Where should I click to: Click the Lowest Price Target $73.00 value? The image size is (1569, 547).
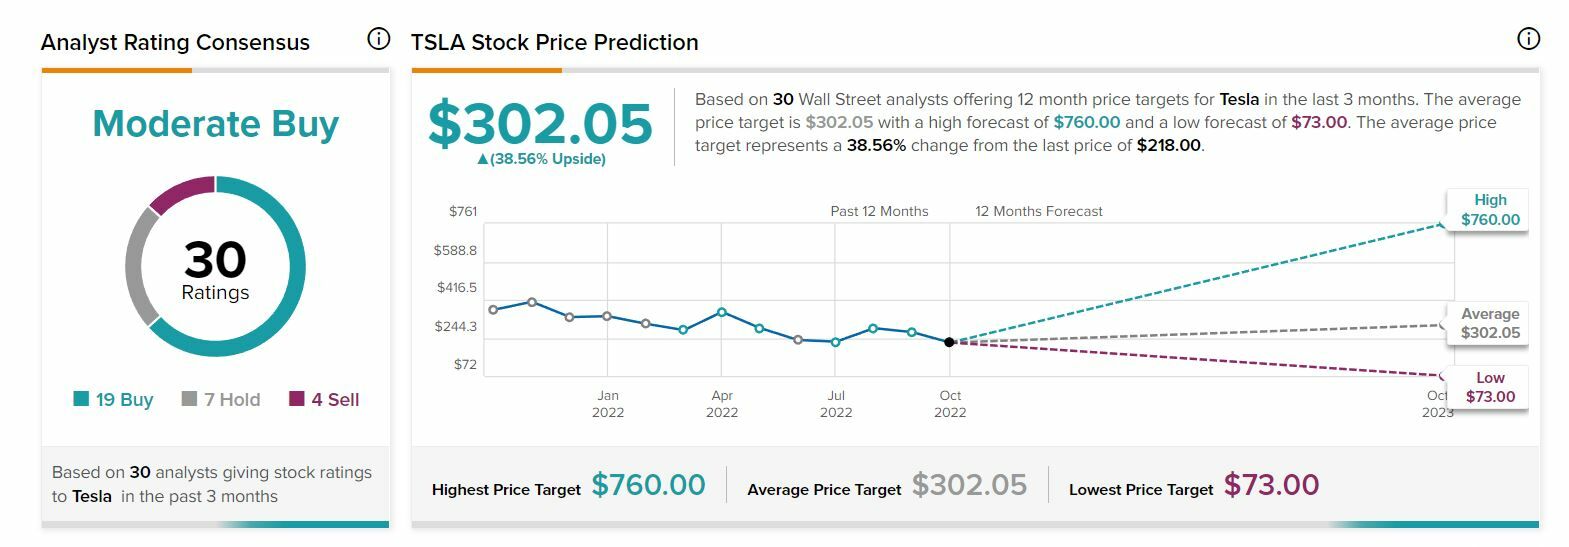point(1271,485)
